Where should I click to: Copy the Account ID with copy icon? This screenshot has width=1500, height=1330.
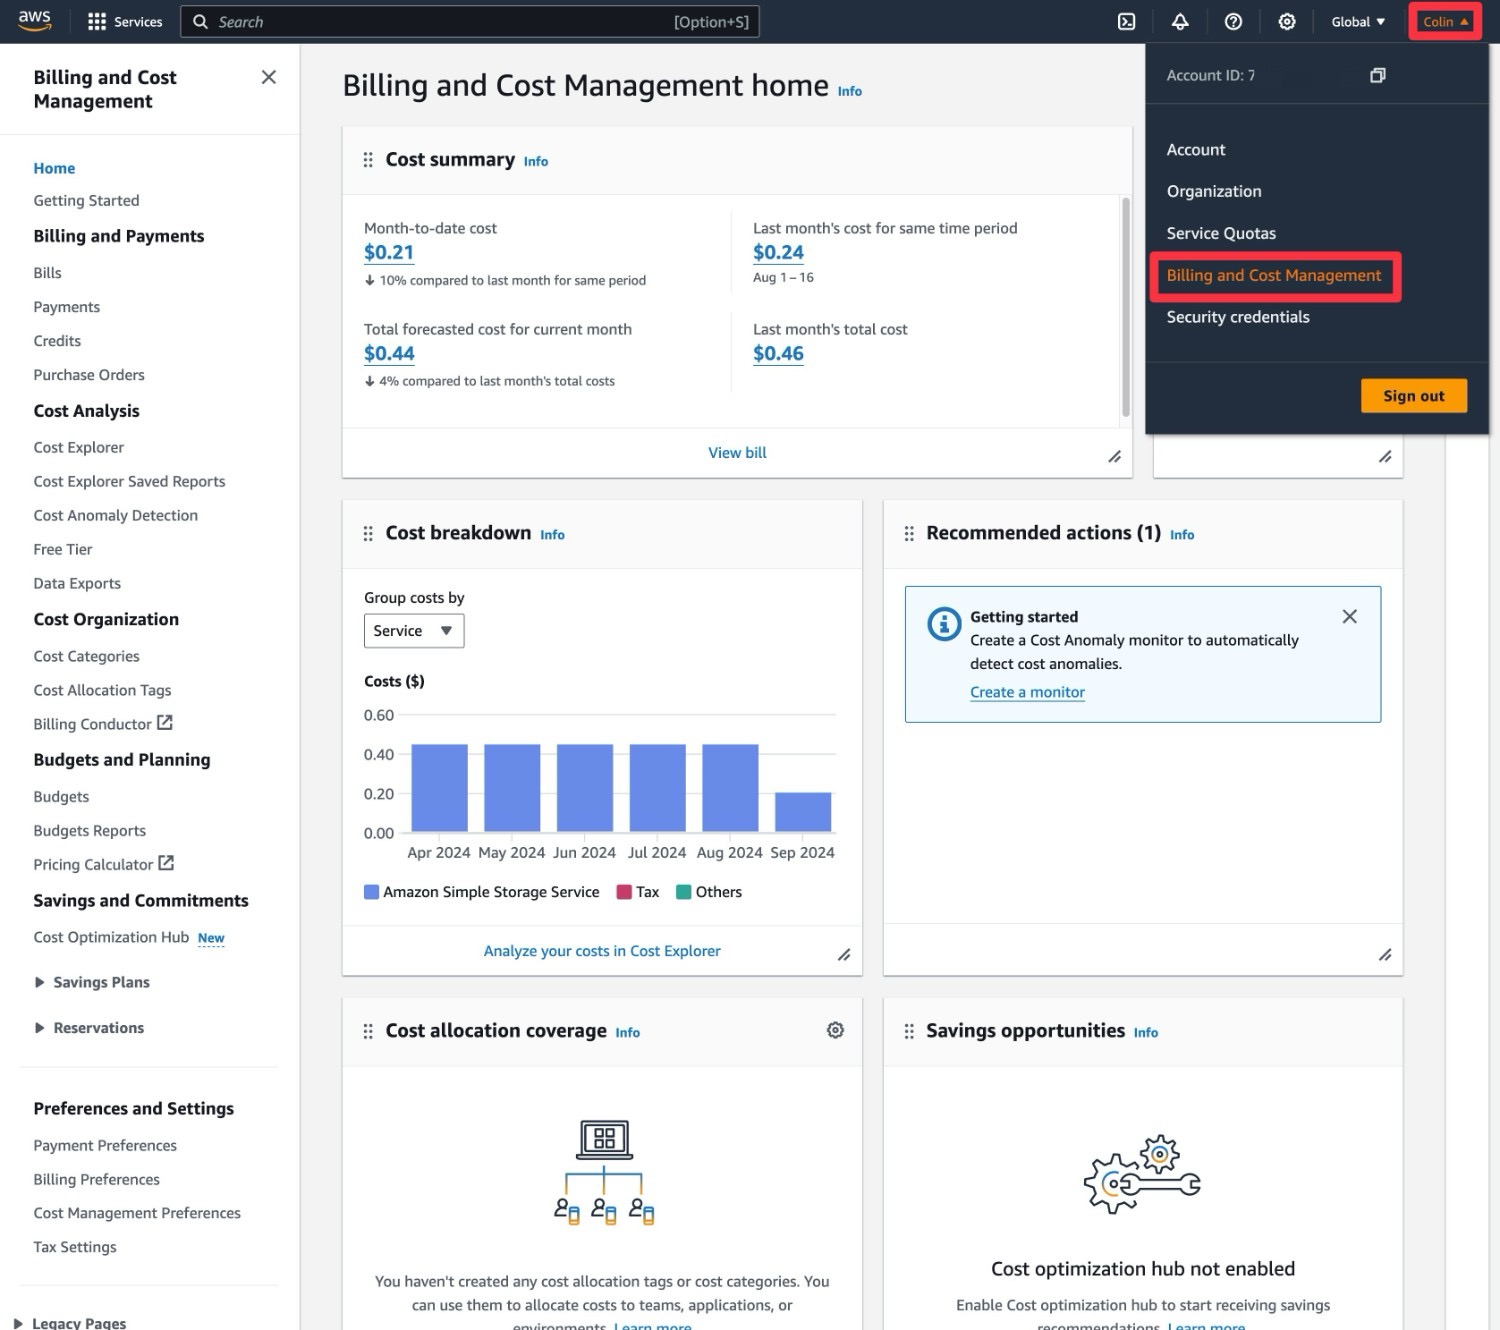[1377, 75]
